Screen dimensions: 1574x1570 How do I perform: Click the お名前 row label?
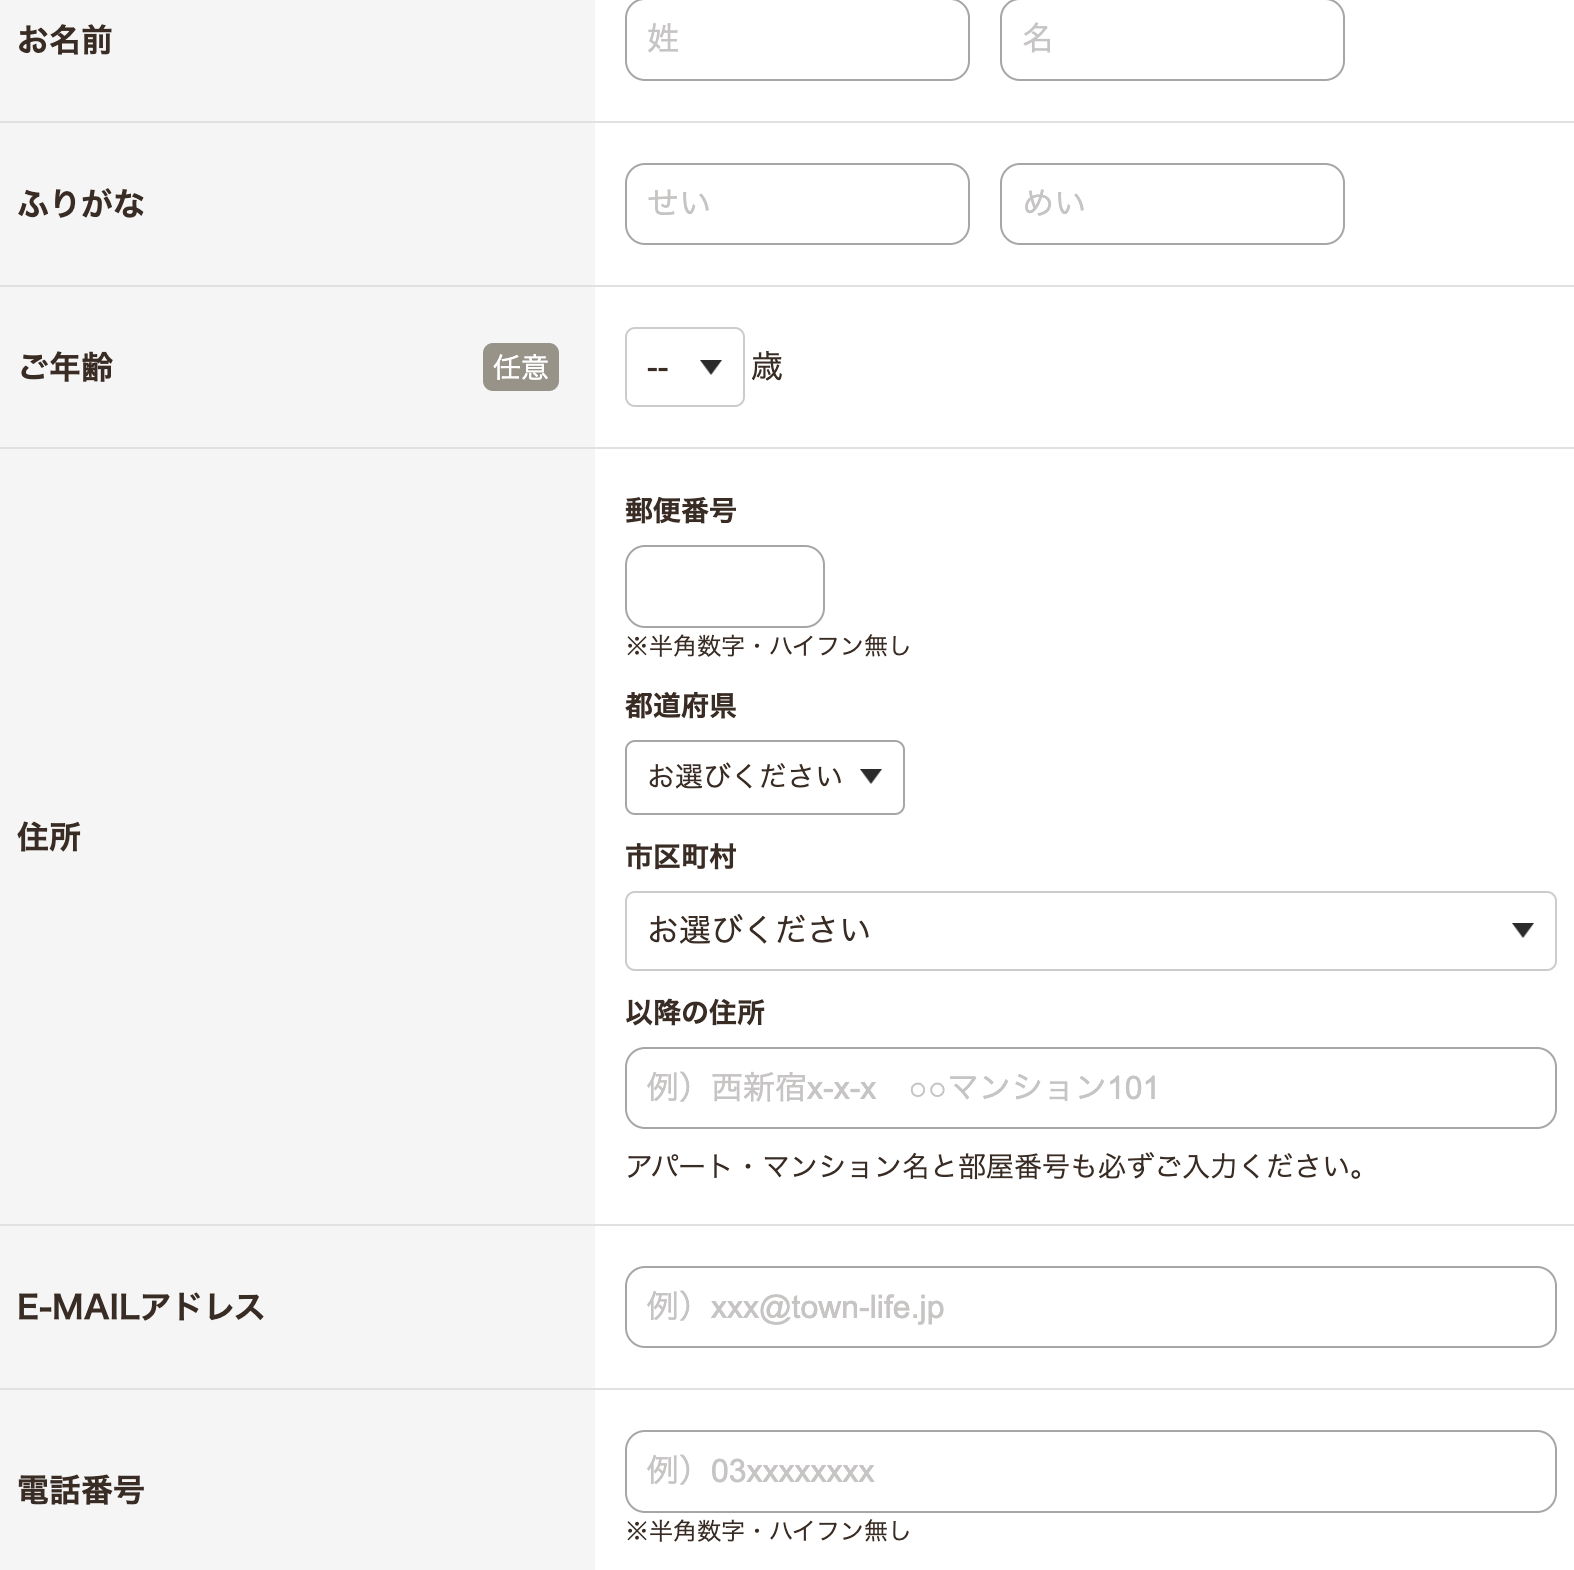(x=65, y=40)
